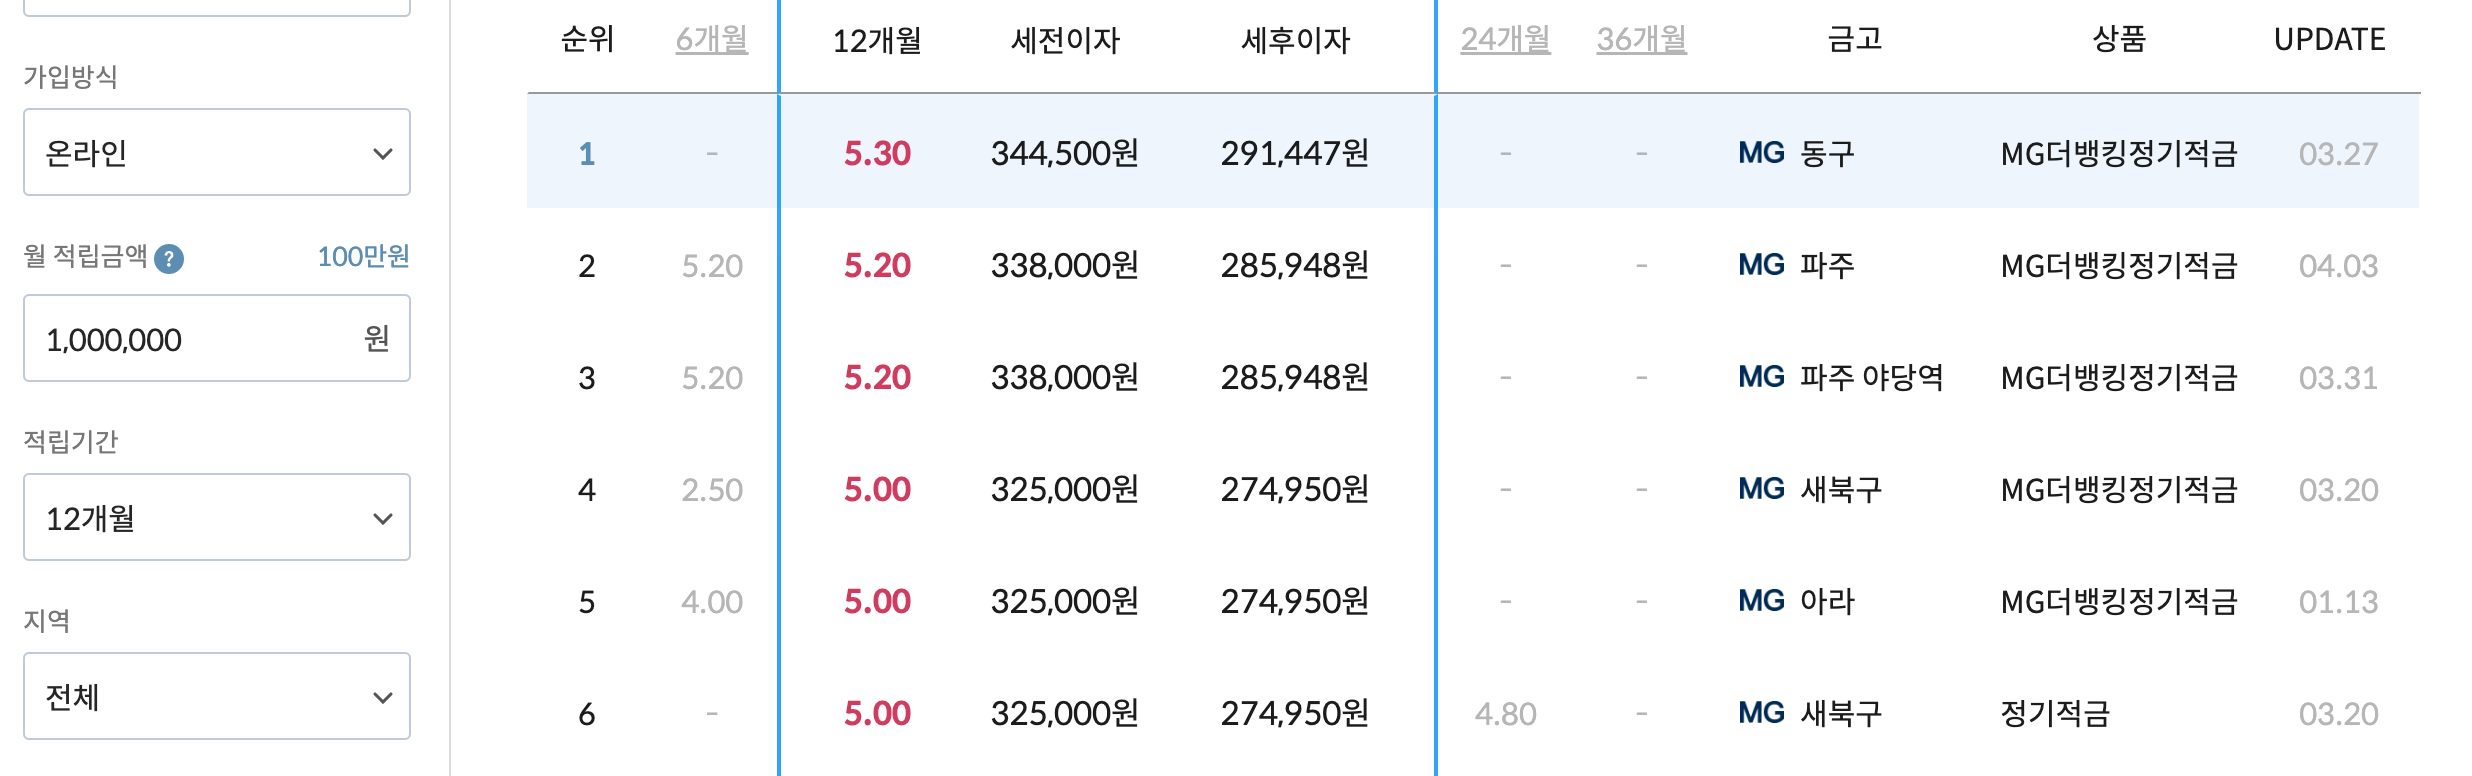Image resolution: width=2472 pixels, height=776 pixels.
Task: Open MG더뱅킹정기적금 product in rank 1 row
Action: point(2119,152)
